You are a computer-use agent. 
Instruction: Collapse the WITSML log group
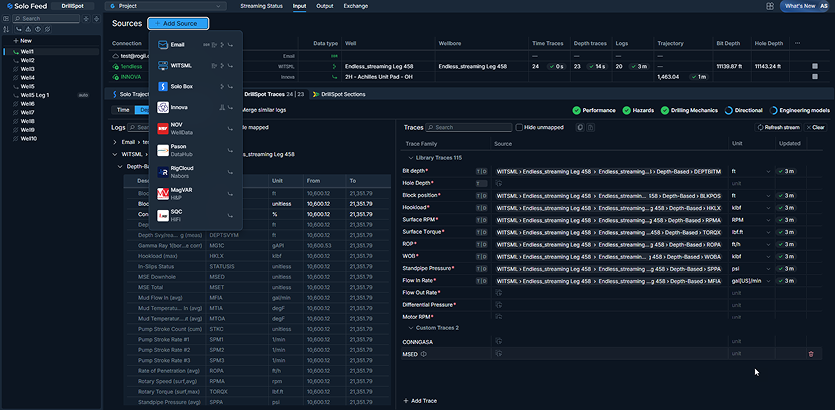(x=115, y=154)
